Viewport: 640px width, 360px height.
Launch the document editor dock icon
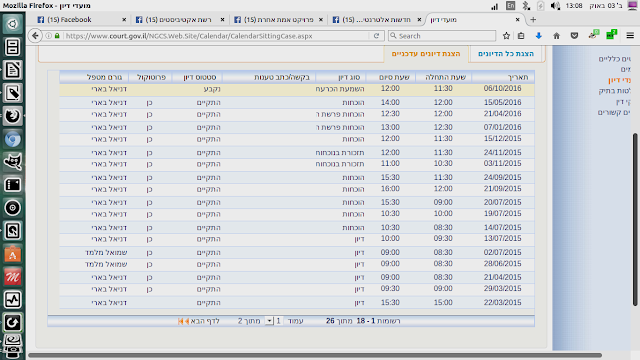pyautogui.click(x=13, y=70)
